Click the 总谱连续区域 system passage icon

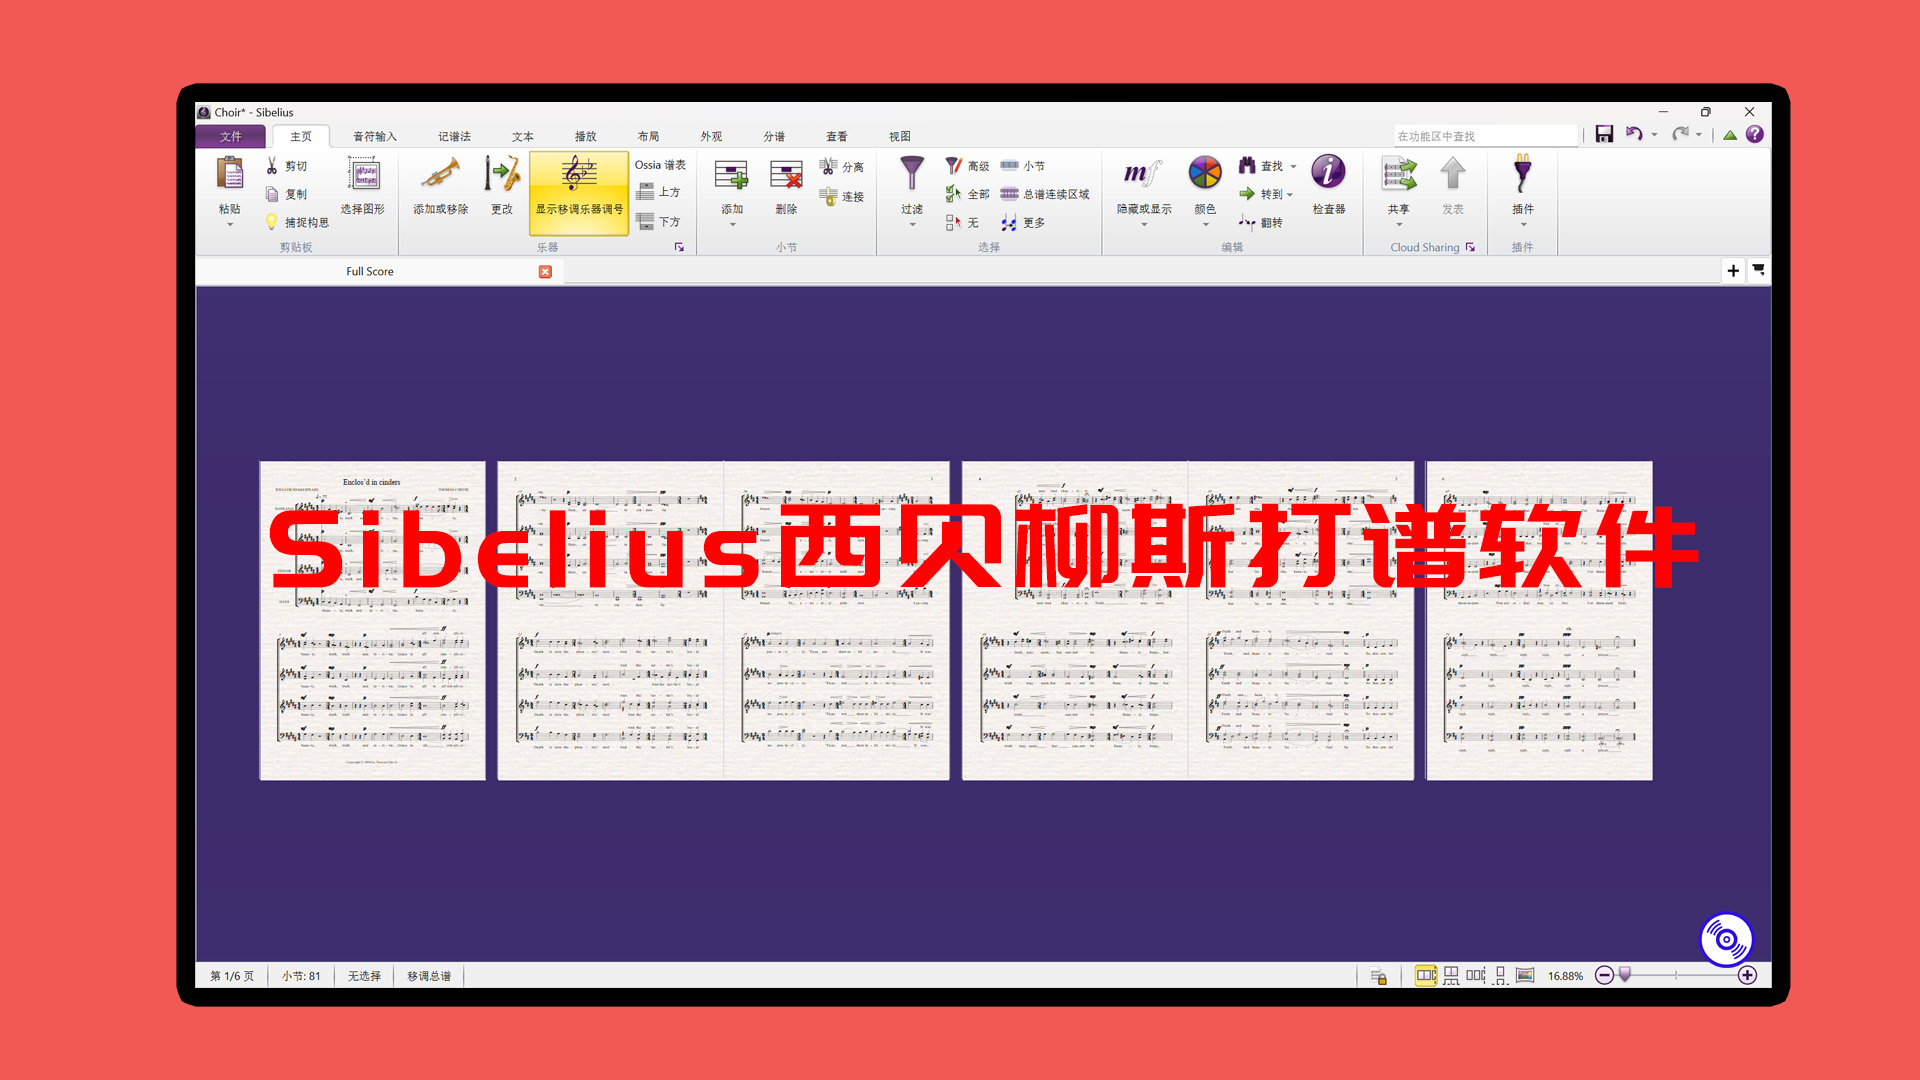(1010, 194)
